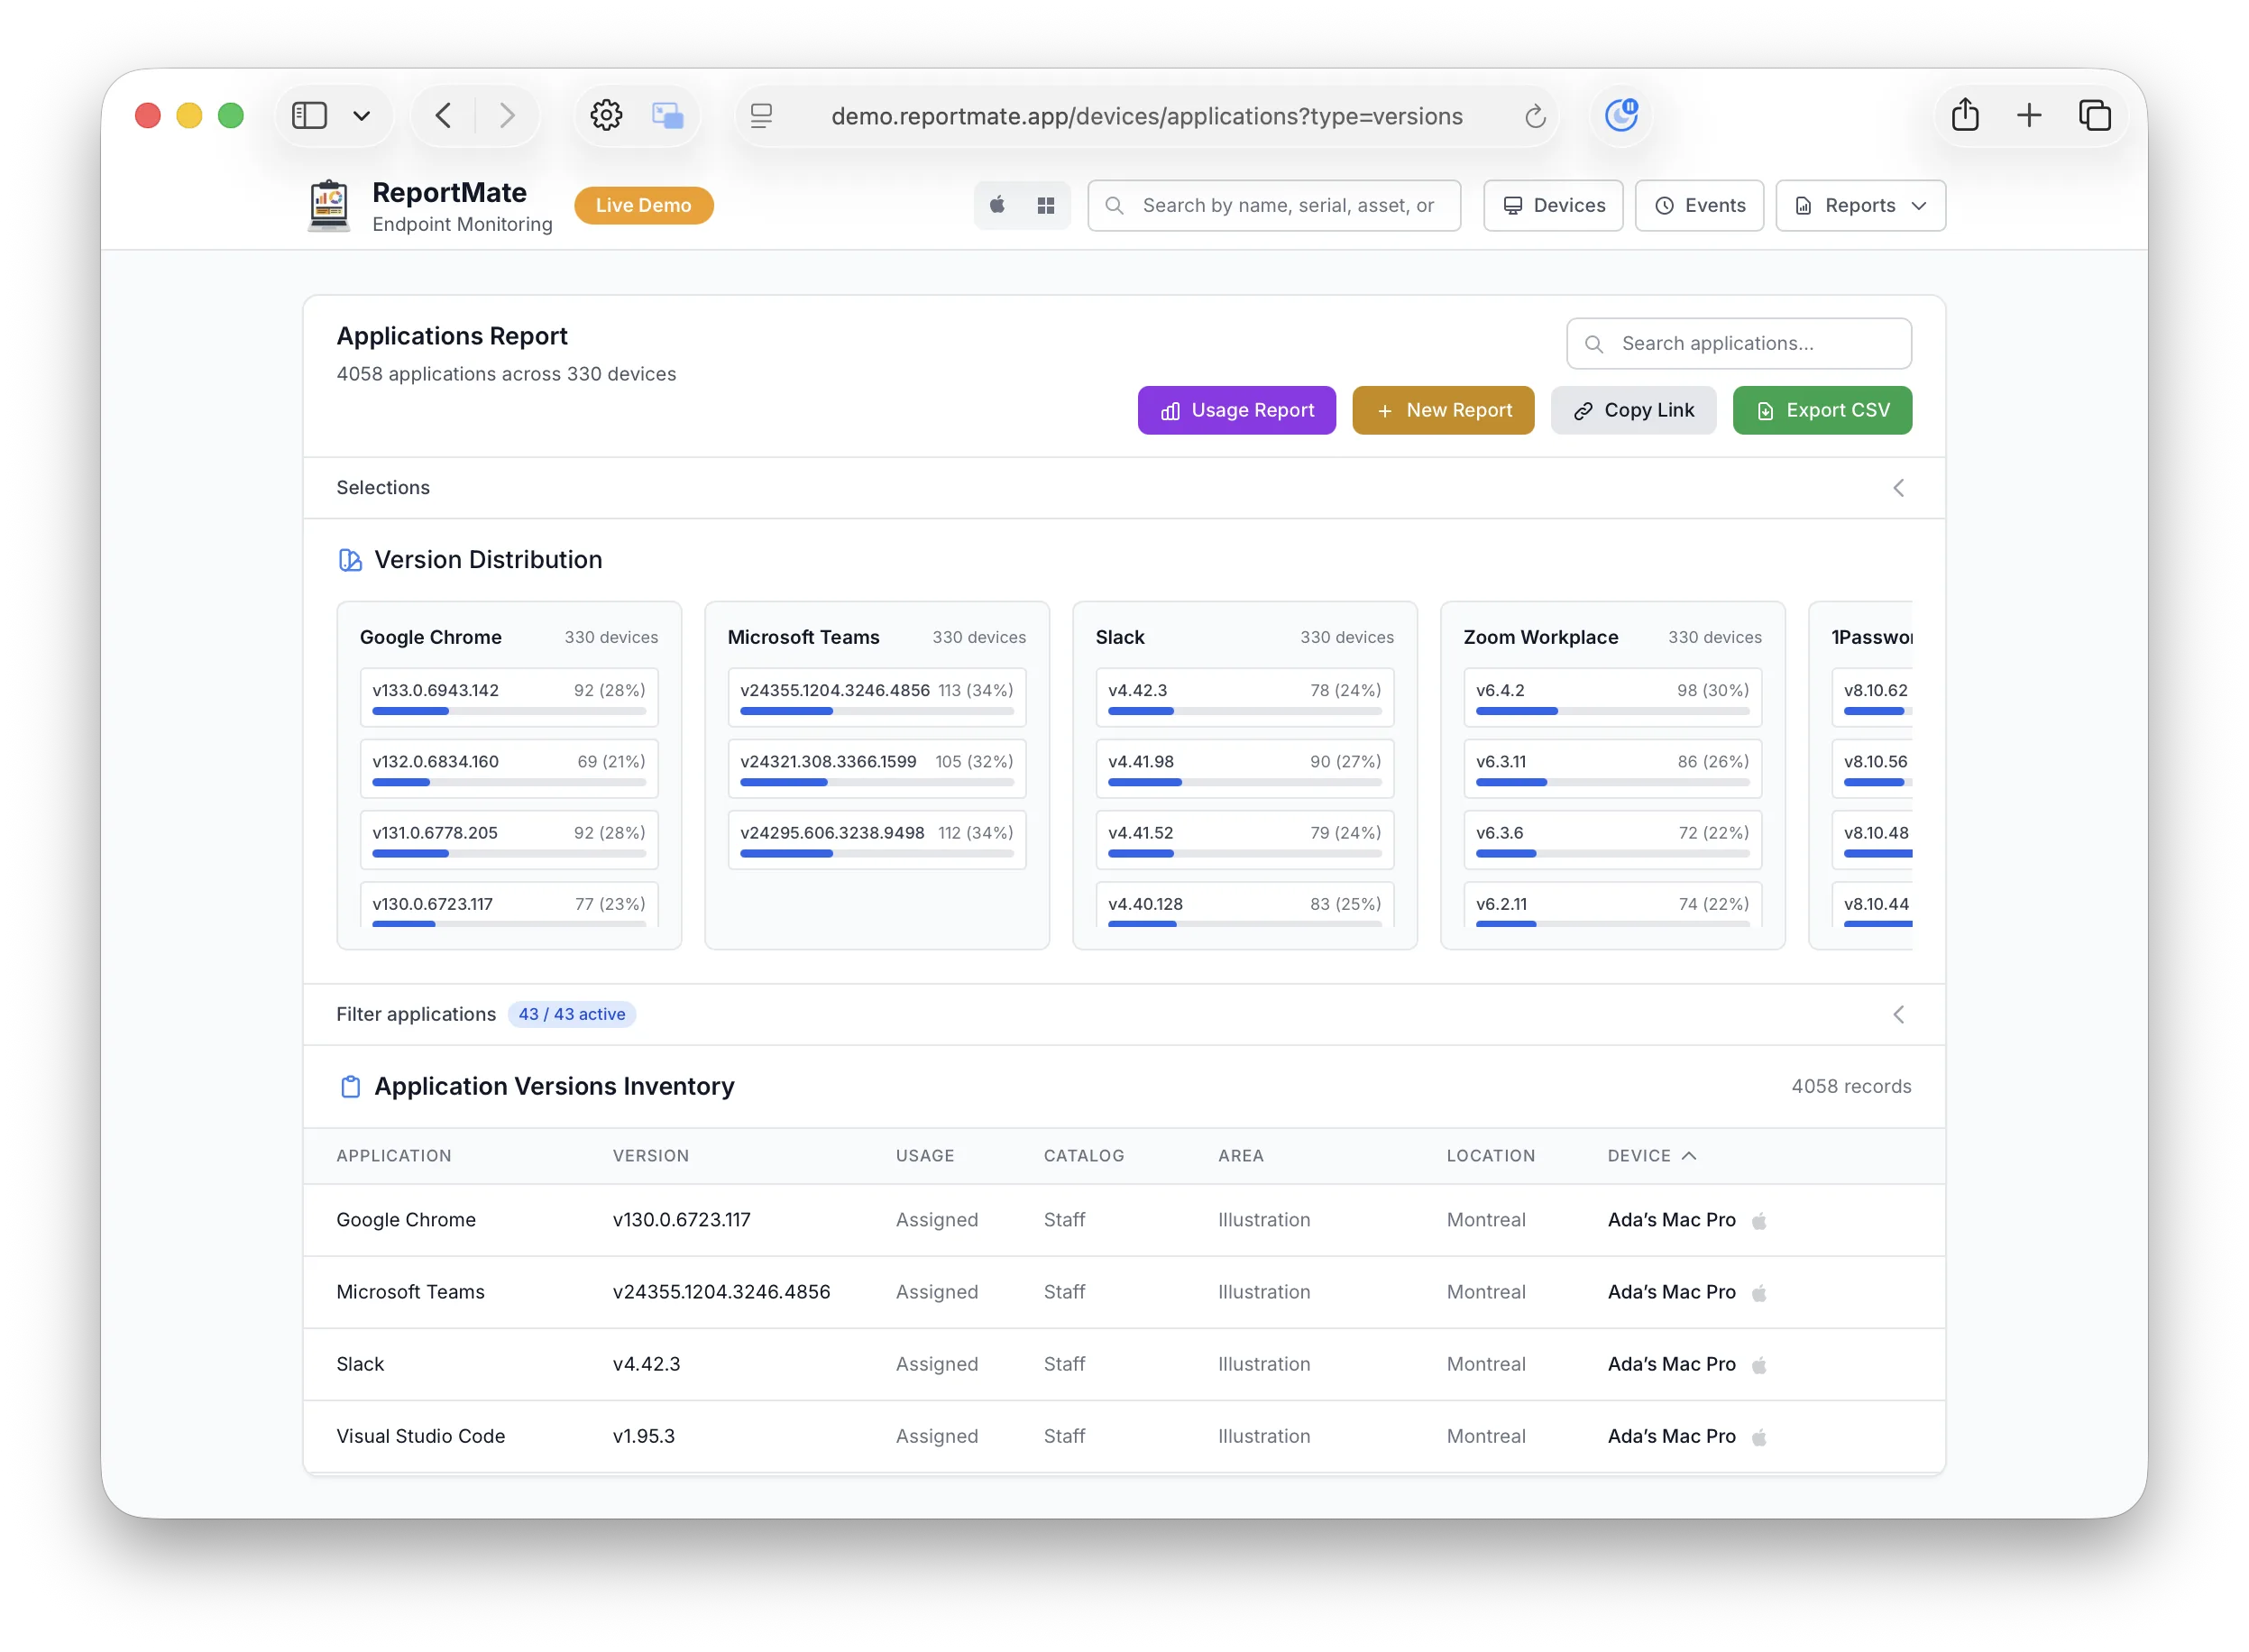The width and height of the screenshot is (2249, 1652).
Task: Open a new tab with plus icon
Action: [2029, 115]
